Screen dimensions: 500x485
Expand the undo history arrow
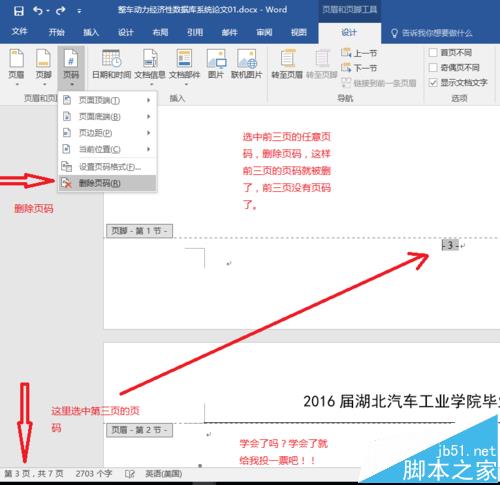48,11
